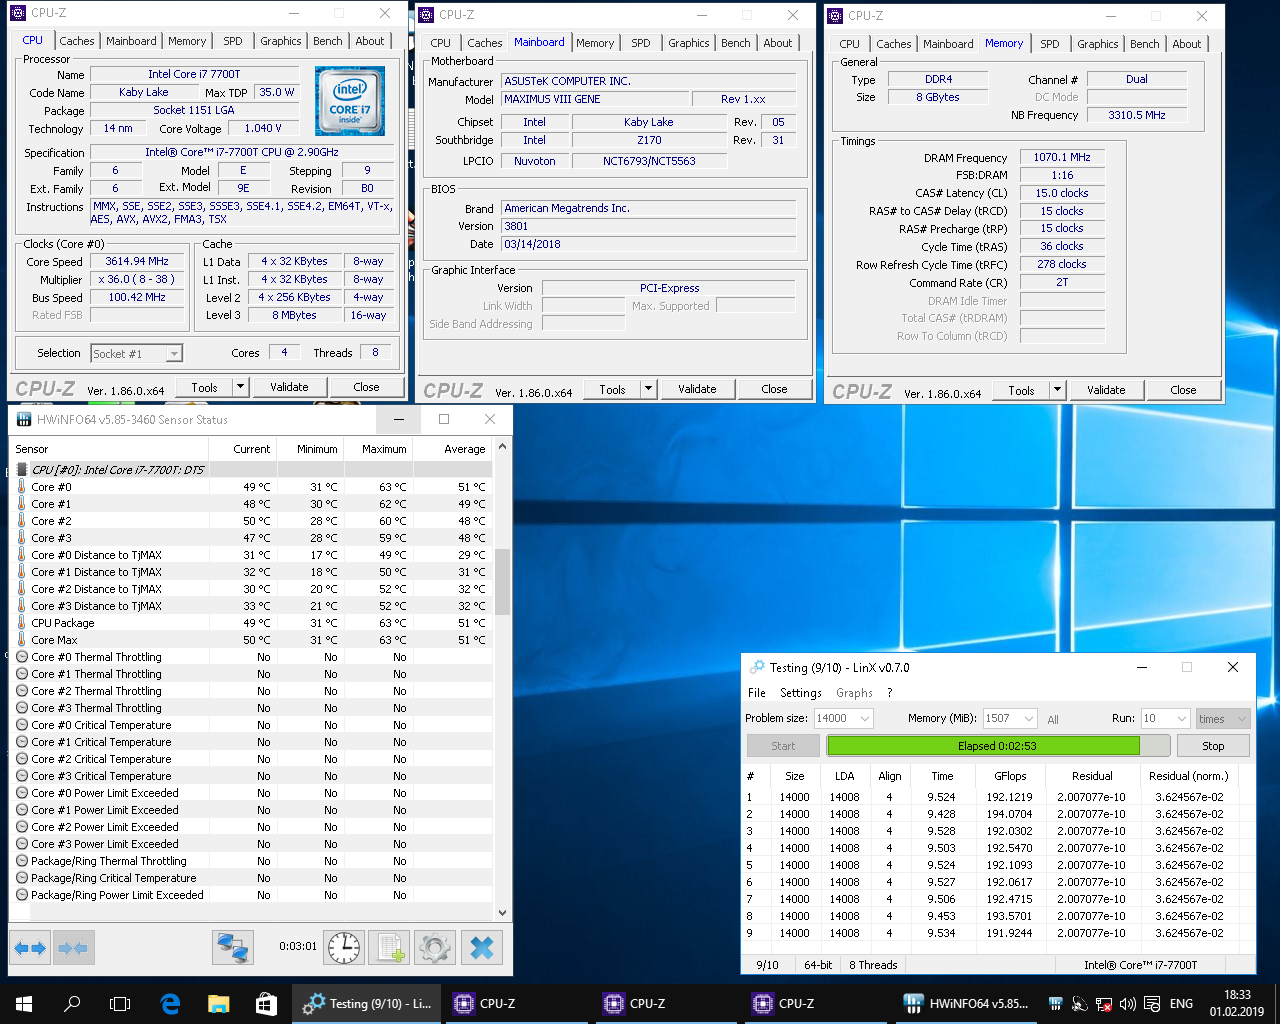Click the disconnected network tray icon
The width and height of the screenshot is (1280, 1024).
(x=1104, y=1004)
